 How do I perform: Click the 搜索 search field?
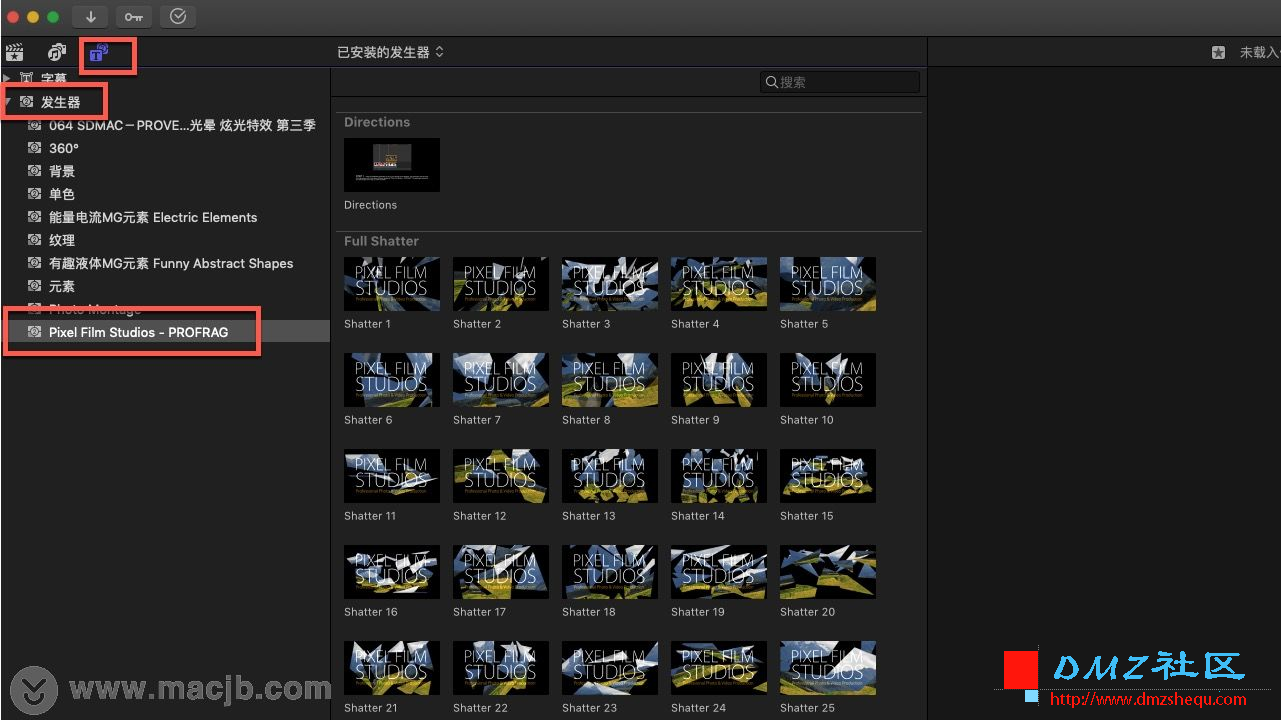(840, 82)
